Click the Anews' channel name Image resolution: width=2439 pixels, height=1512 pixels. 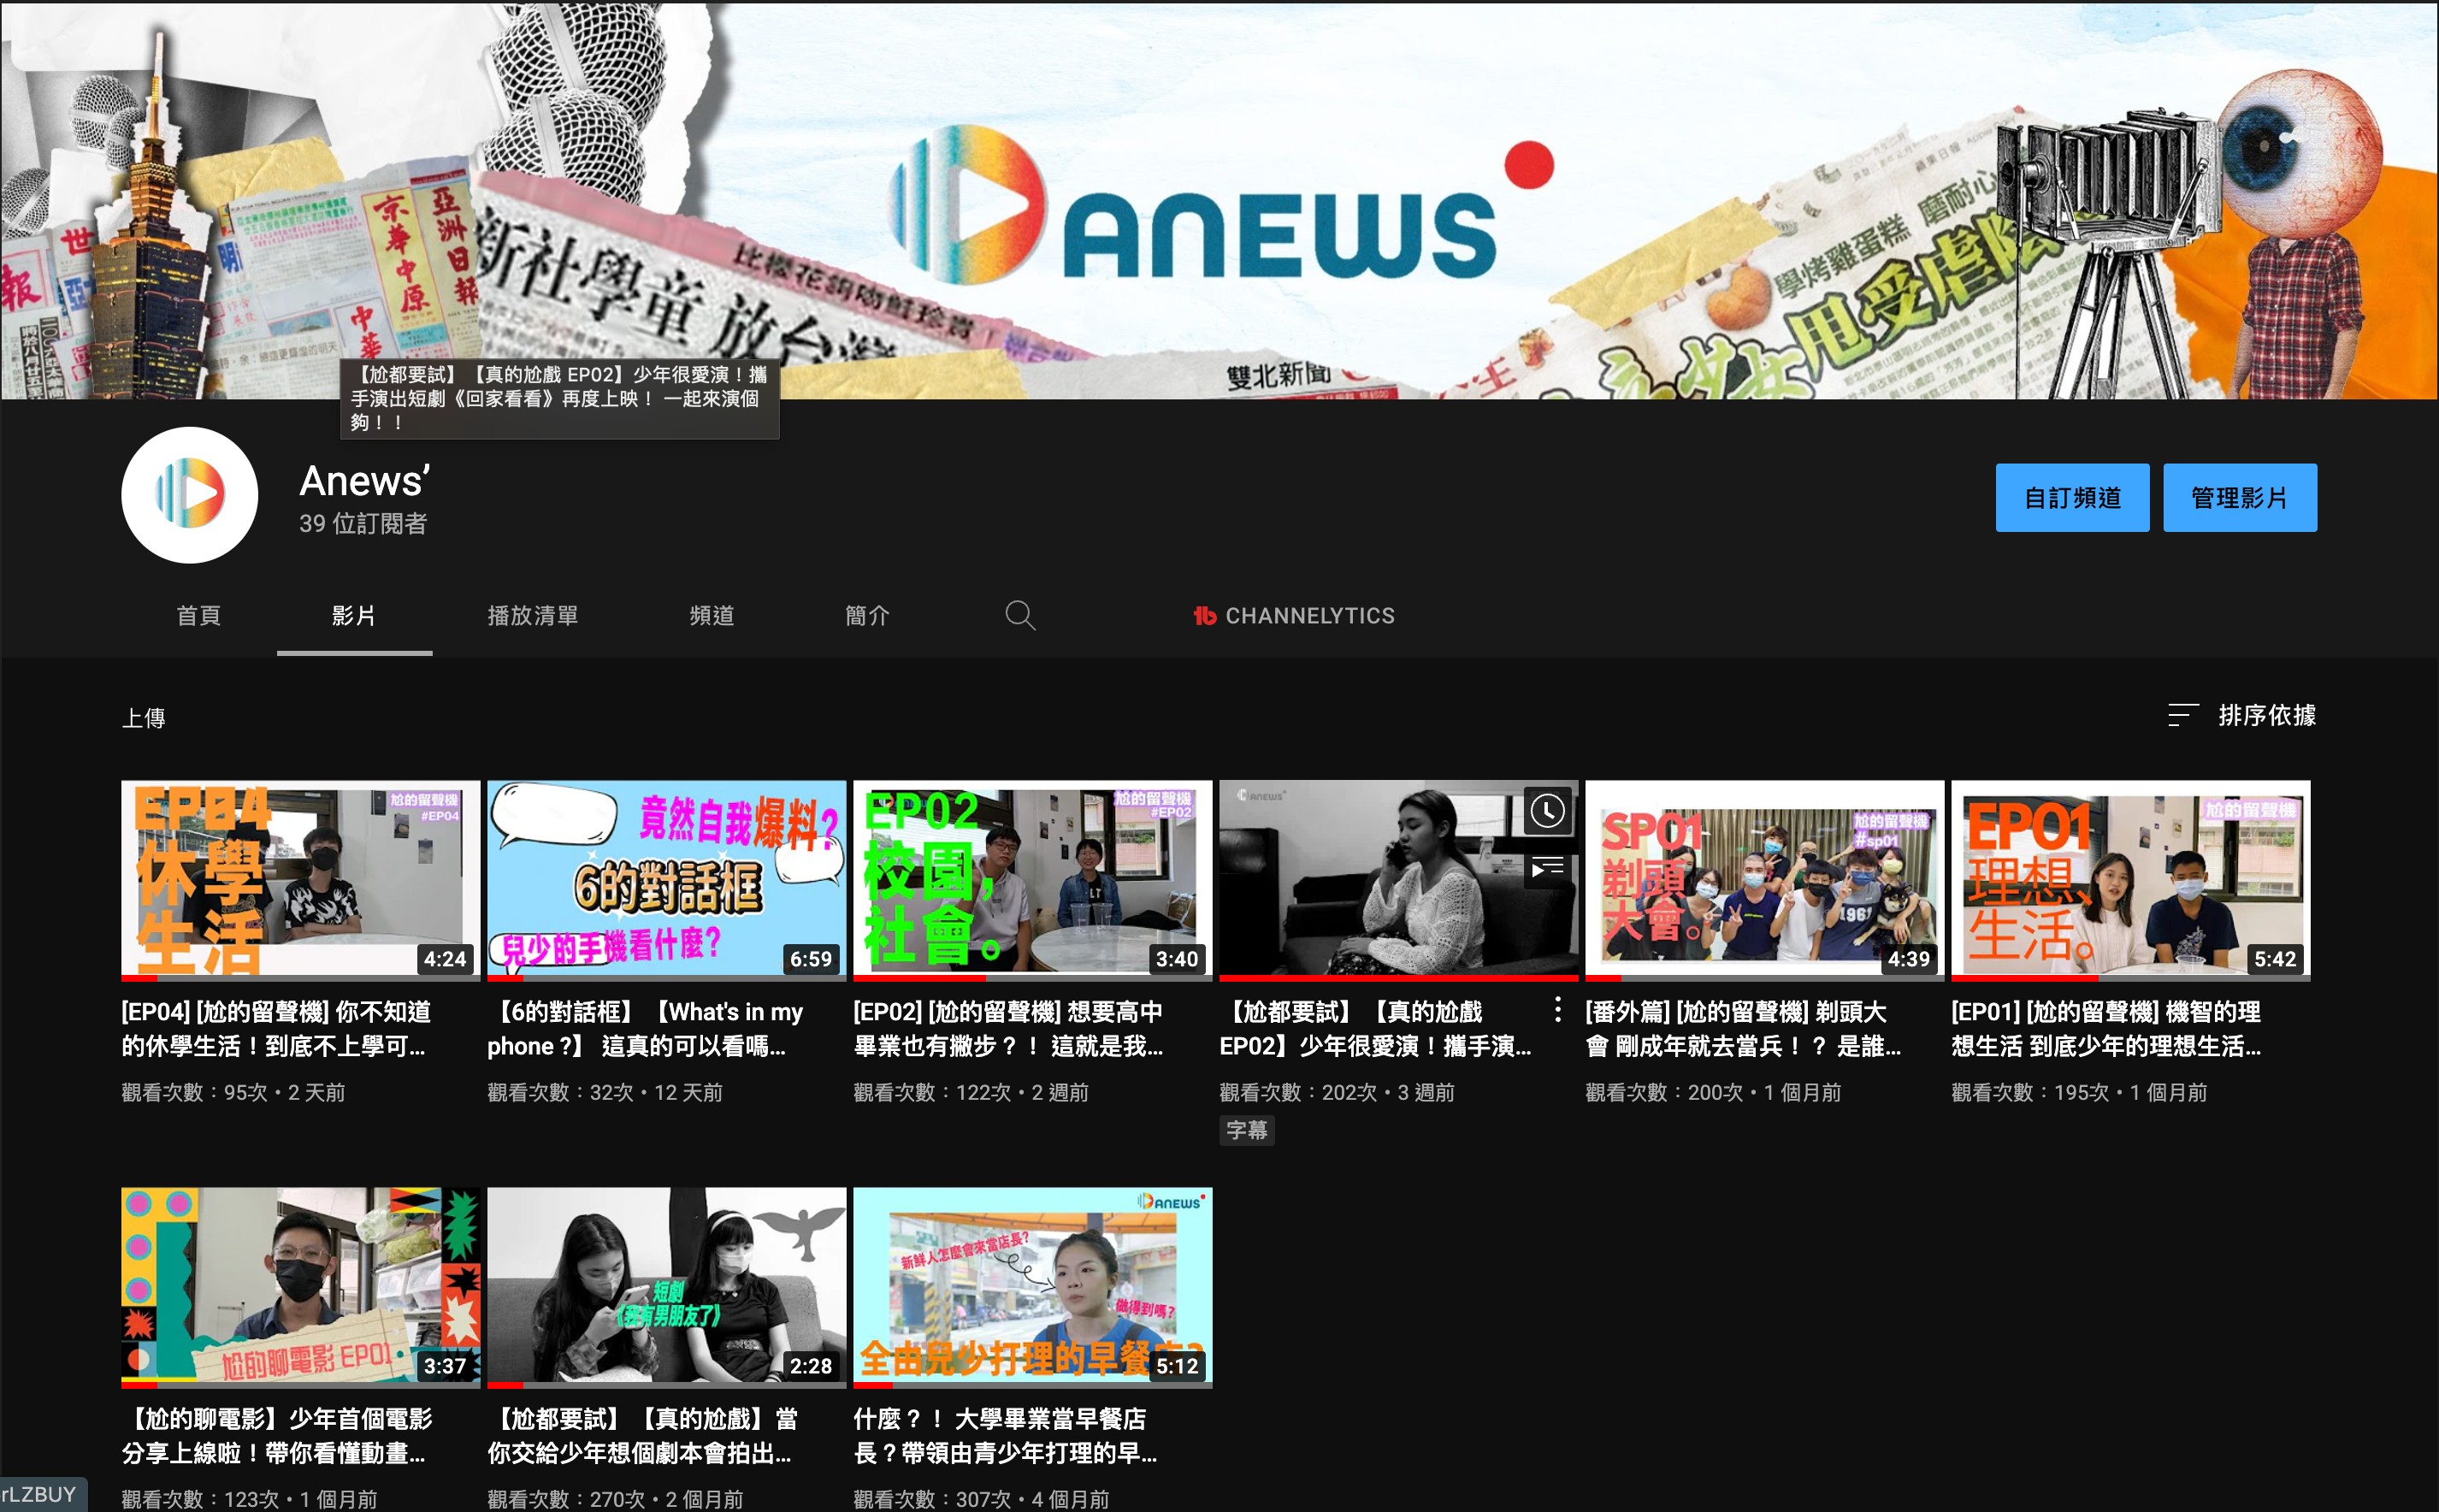(x=365, y=481)
